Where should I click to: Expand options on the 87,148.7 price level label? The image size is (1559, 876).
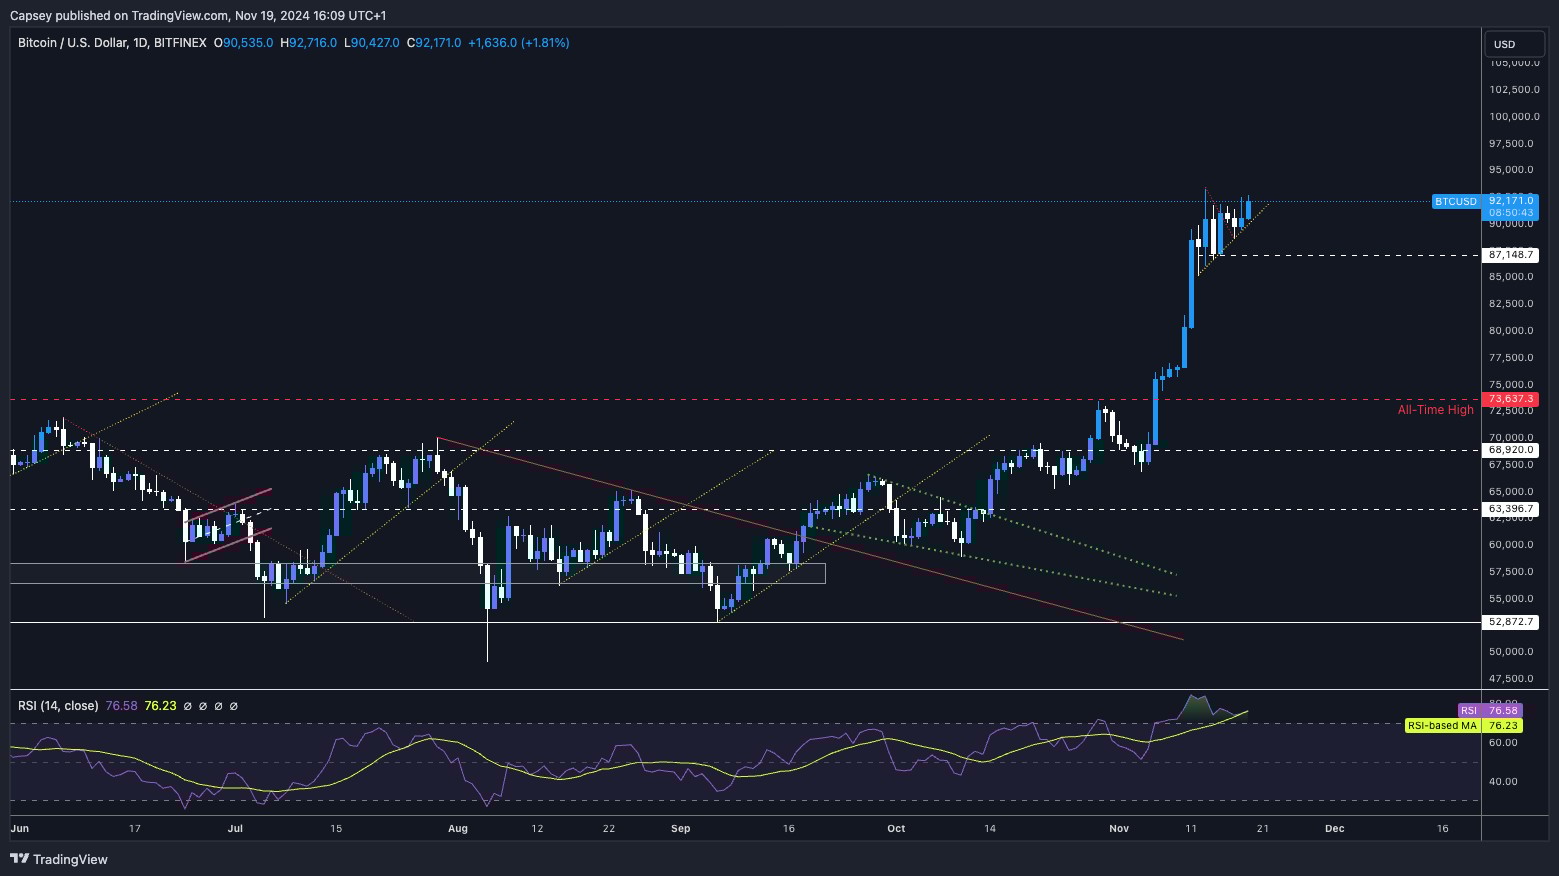[1510, 255]
